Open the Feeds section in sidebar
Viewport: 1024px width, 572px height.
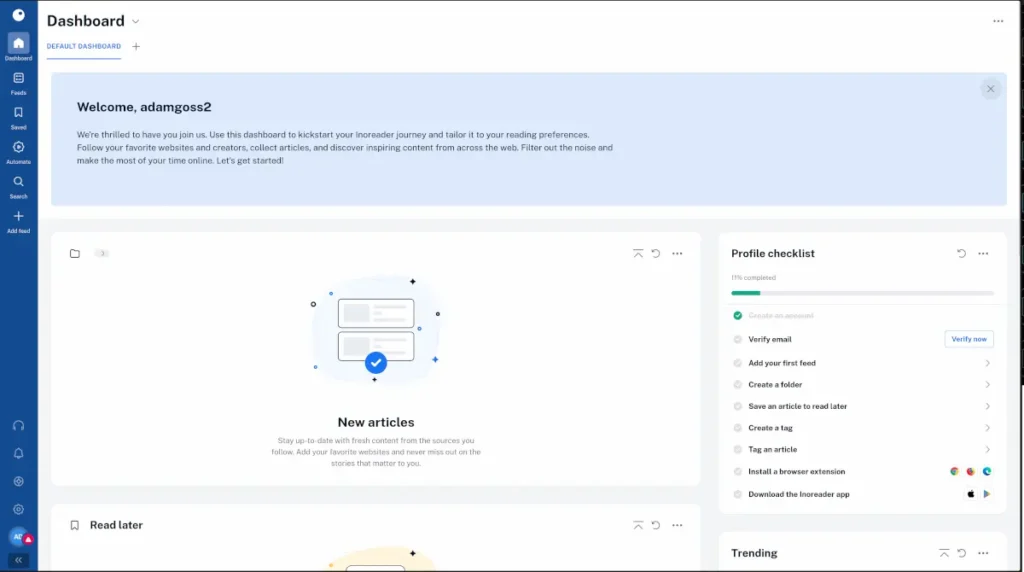coord(18,83)
